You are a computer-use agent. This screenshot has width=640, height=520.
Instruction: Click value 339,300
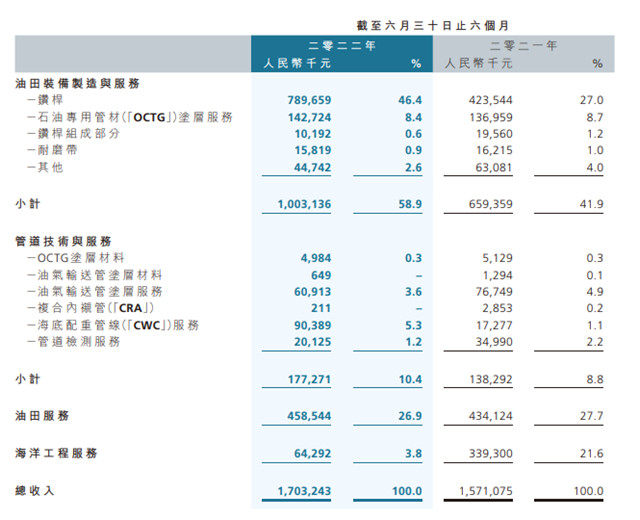click(491, 454)
